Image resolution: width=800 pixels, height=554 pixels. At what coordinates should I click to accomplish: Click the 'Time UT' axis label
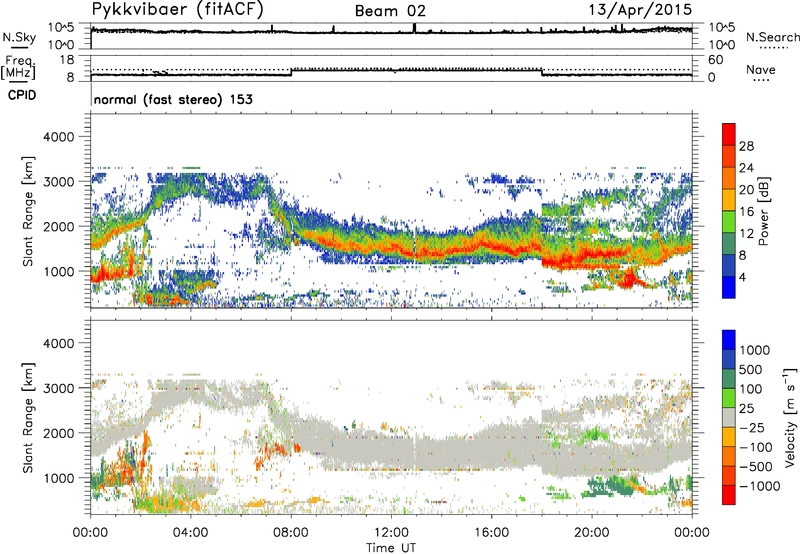(391, 548)
